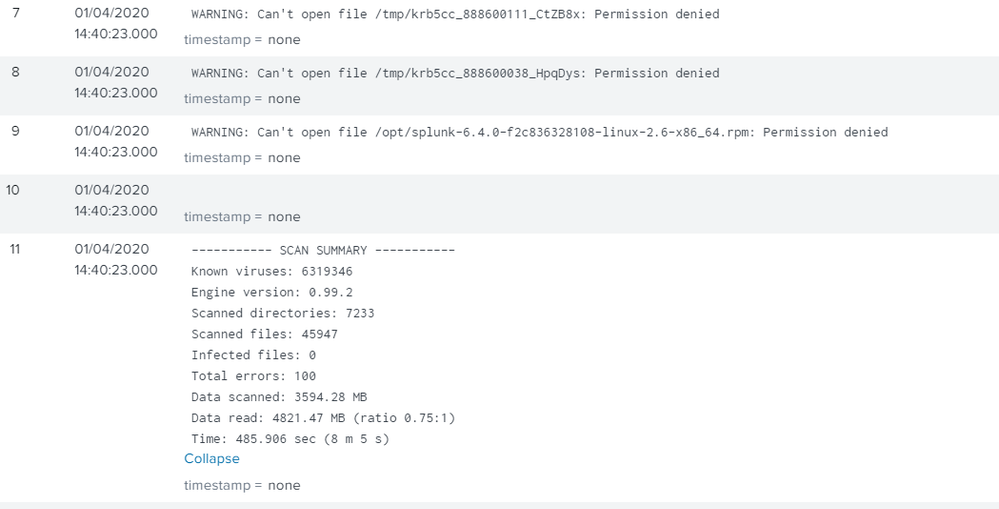Click the timestamp field value under SCAN SUMMARY
Image resolution: width=999 pixels, height=509 pixels.
(284, 486)
